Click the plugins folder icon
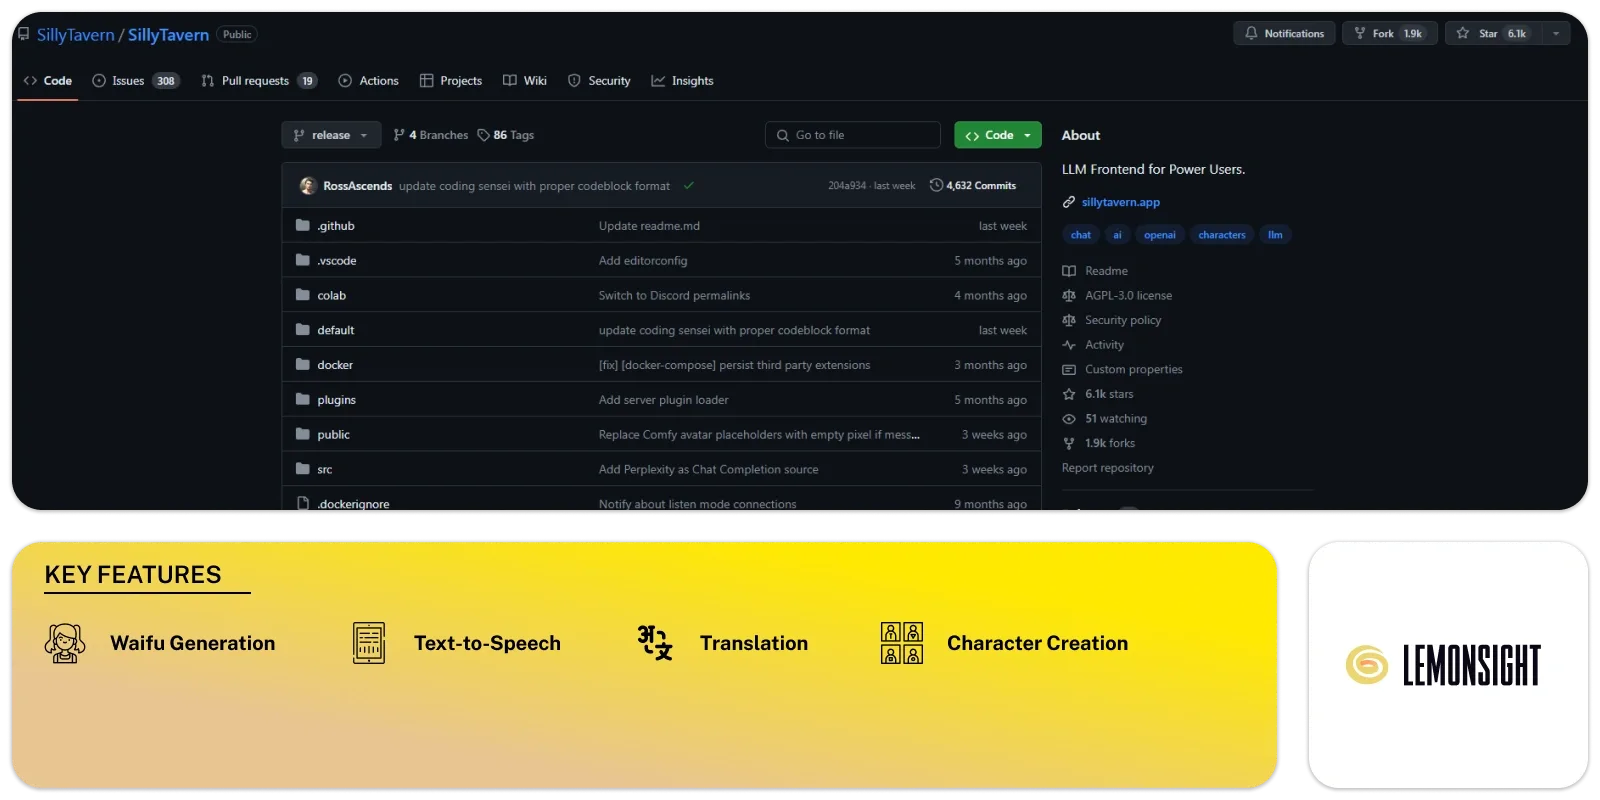The image size is (1600, 800). click(x=303, y=399)
